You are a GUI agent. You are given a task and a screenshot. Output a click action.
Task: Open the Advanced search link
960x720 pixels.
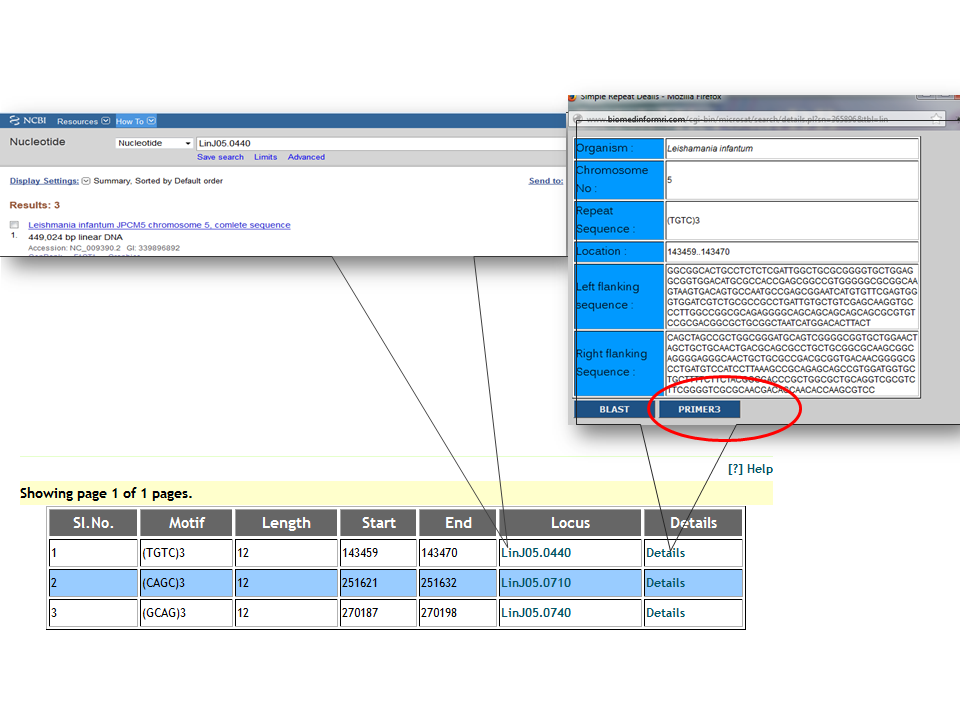(x=306, y=157)
